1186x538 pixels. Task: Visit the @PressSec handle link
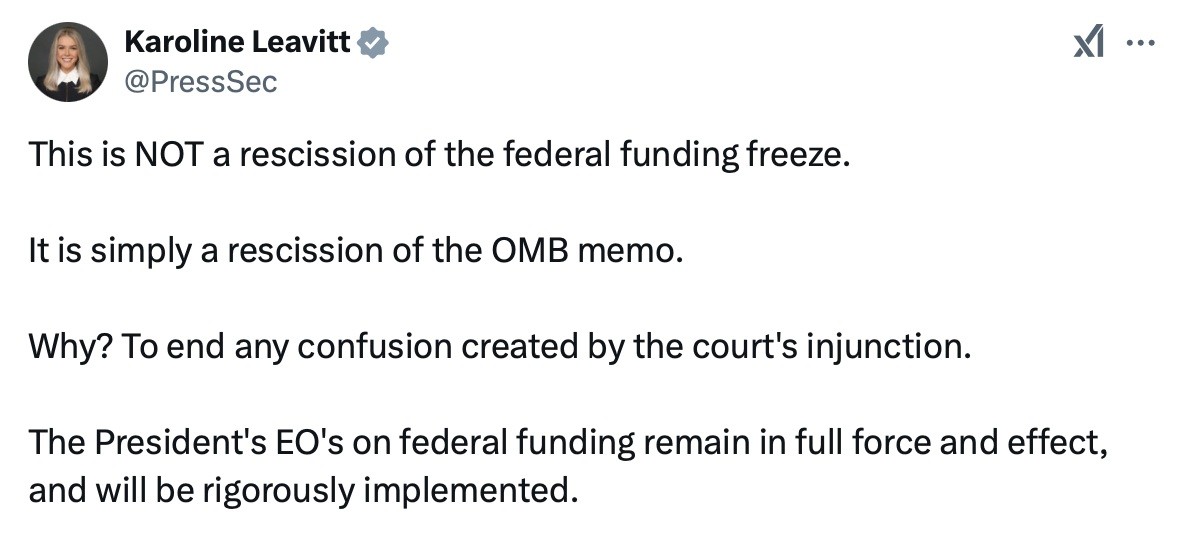pos(200,82)
